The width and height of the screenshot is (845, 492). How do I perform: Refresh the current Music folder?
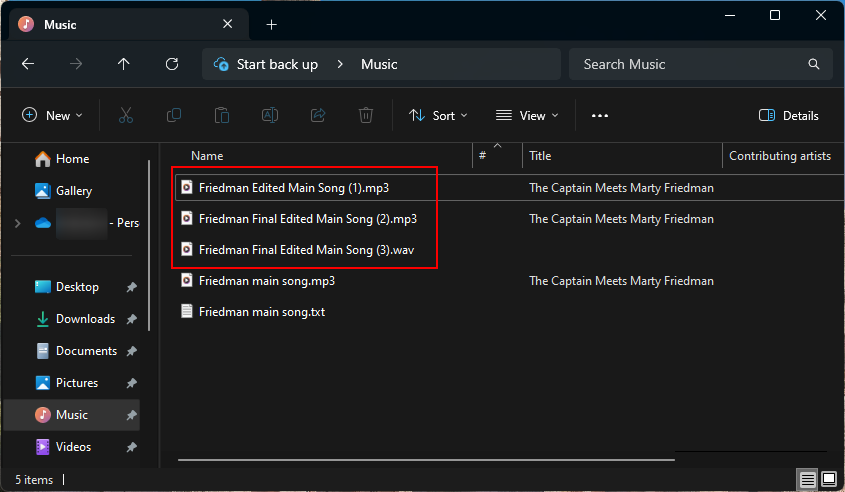[x=172, y=64]
